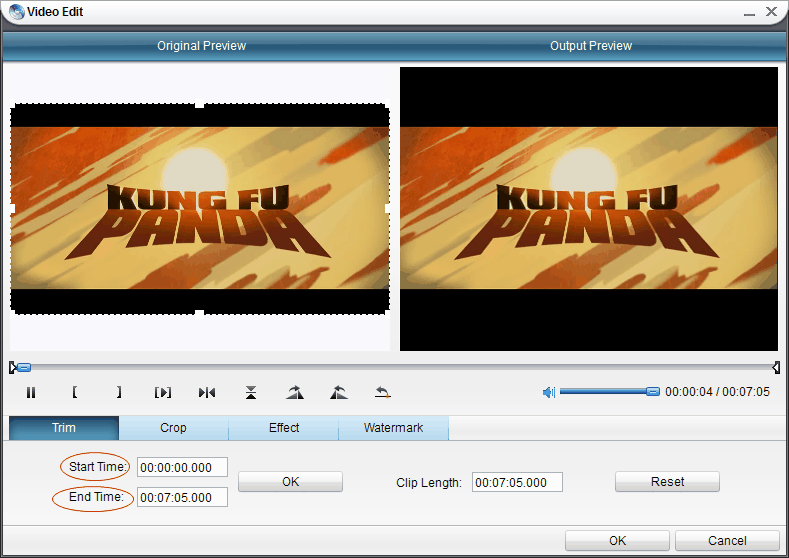
Task: Click the bottom OK button
Action: (x=617, y=540)
